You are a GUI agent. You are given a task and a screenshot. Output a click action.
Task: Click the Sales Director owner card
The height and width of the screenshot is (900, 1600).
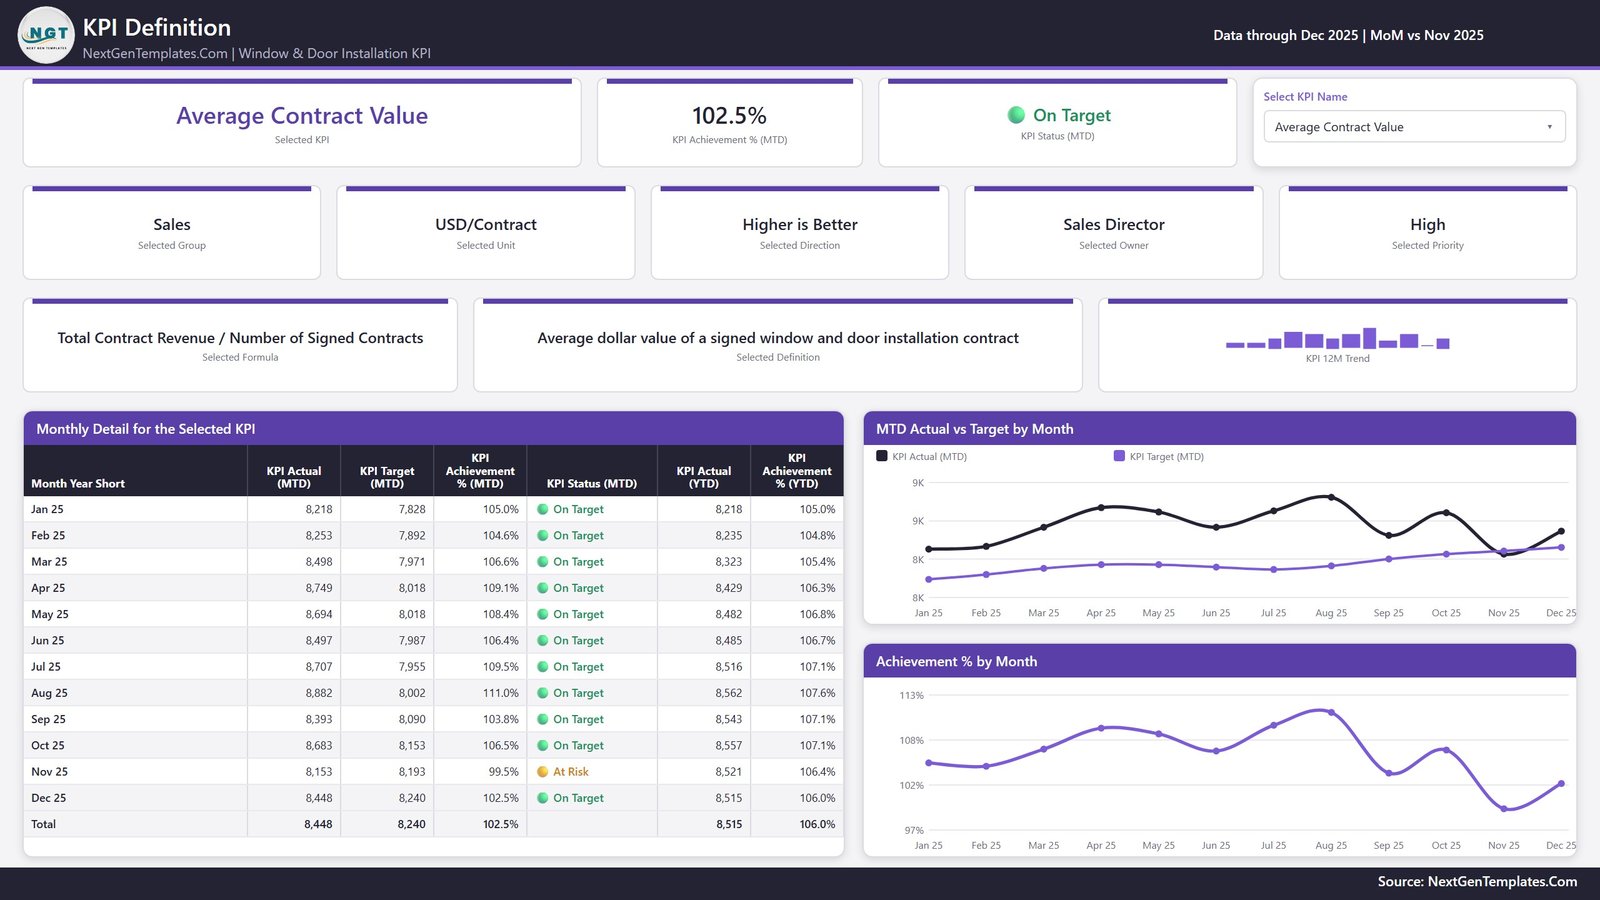coord(1114,232)
